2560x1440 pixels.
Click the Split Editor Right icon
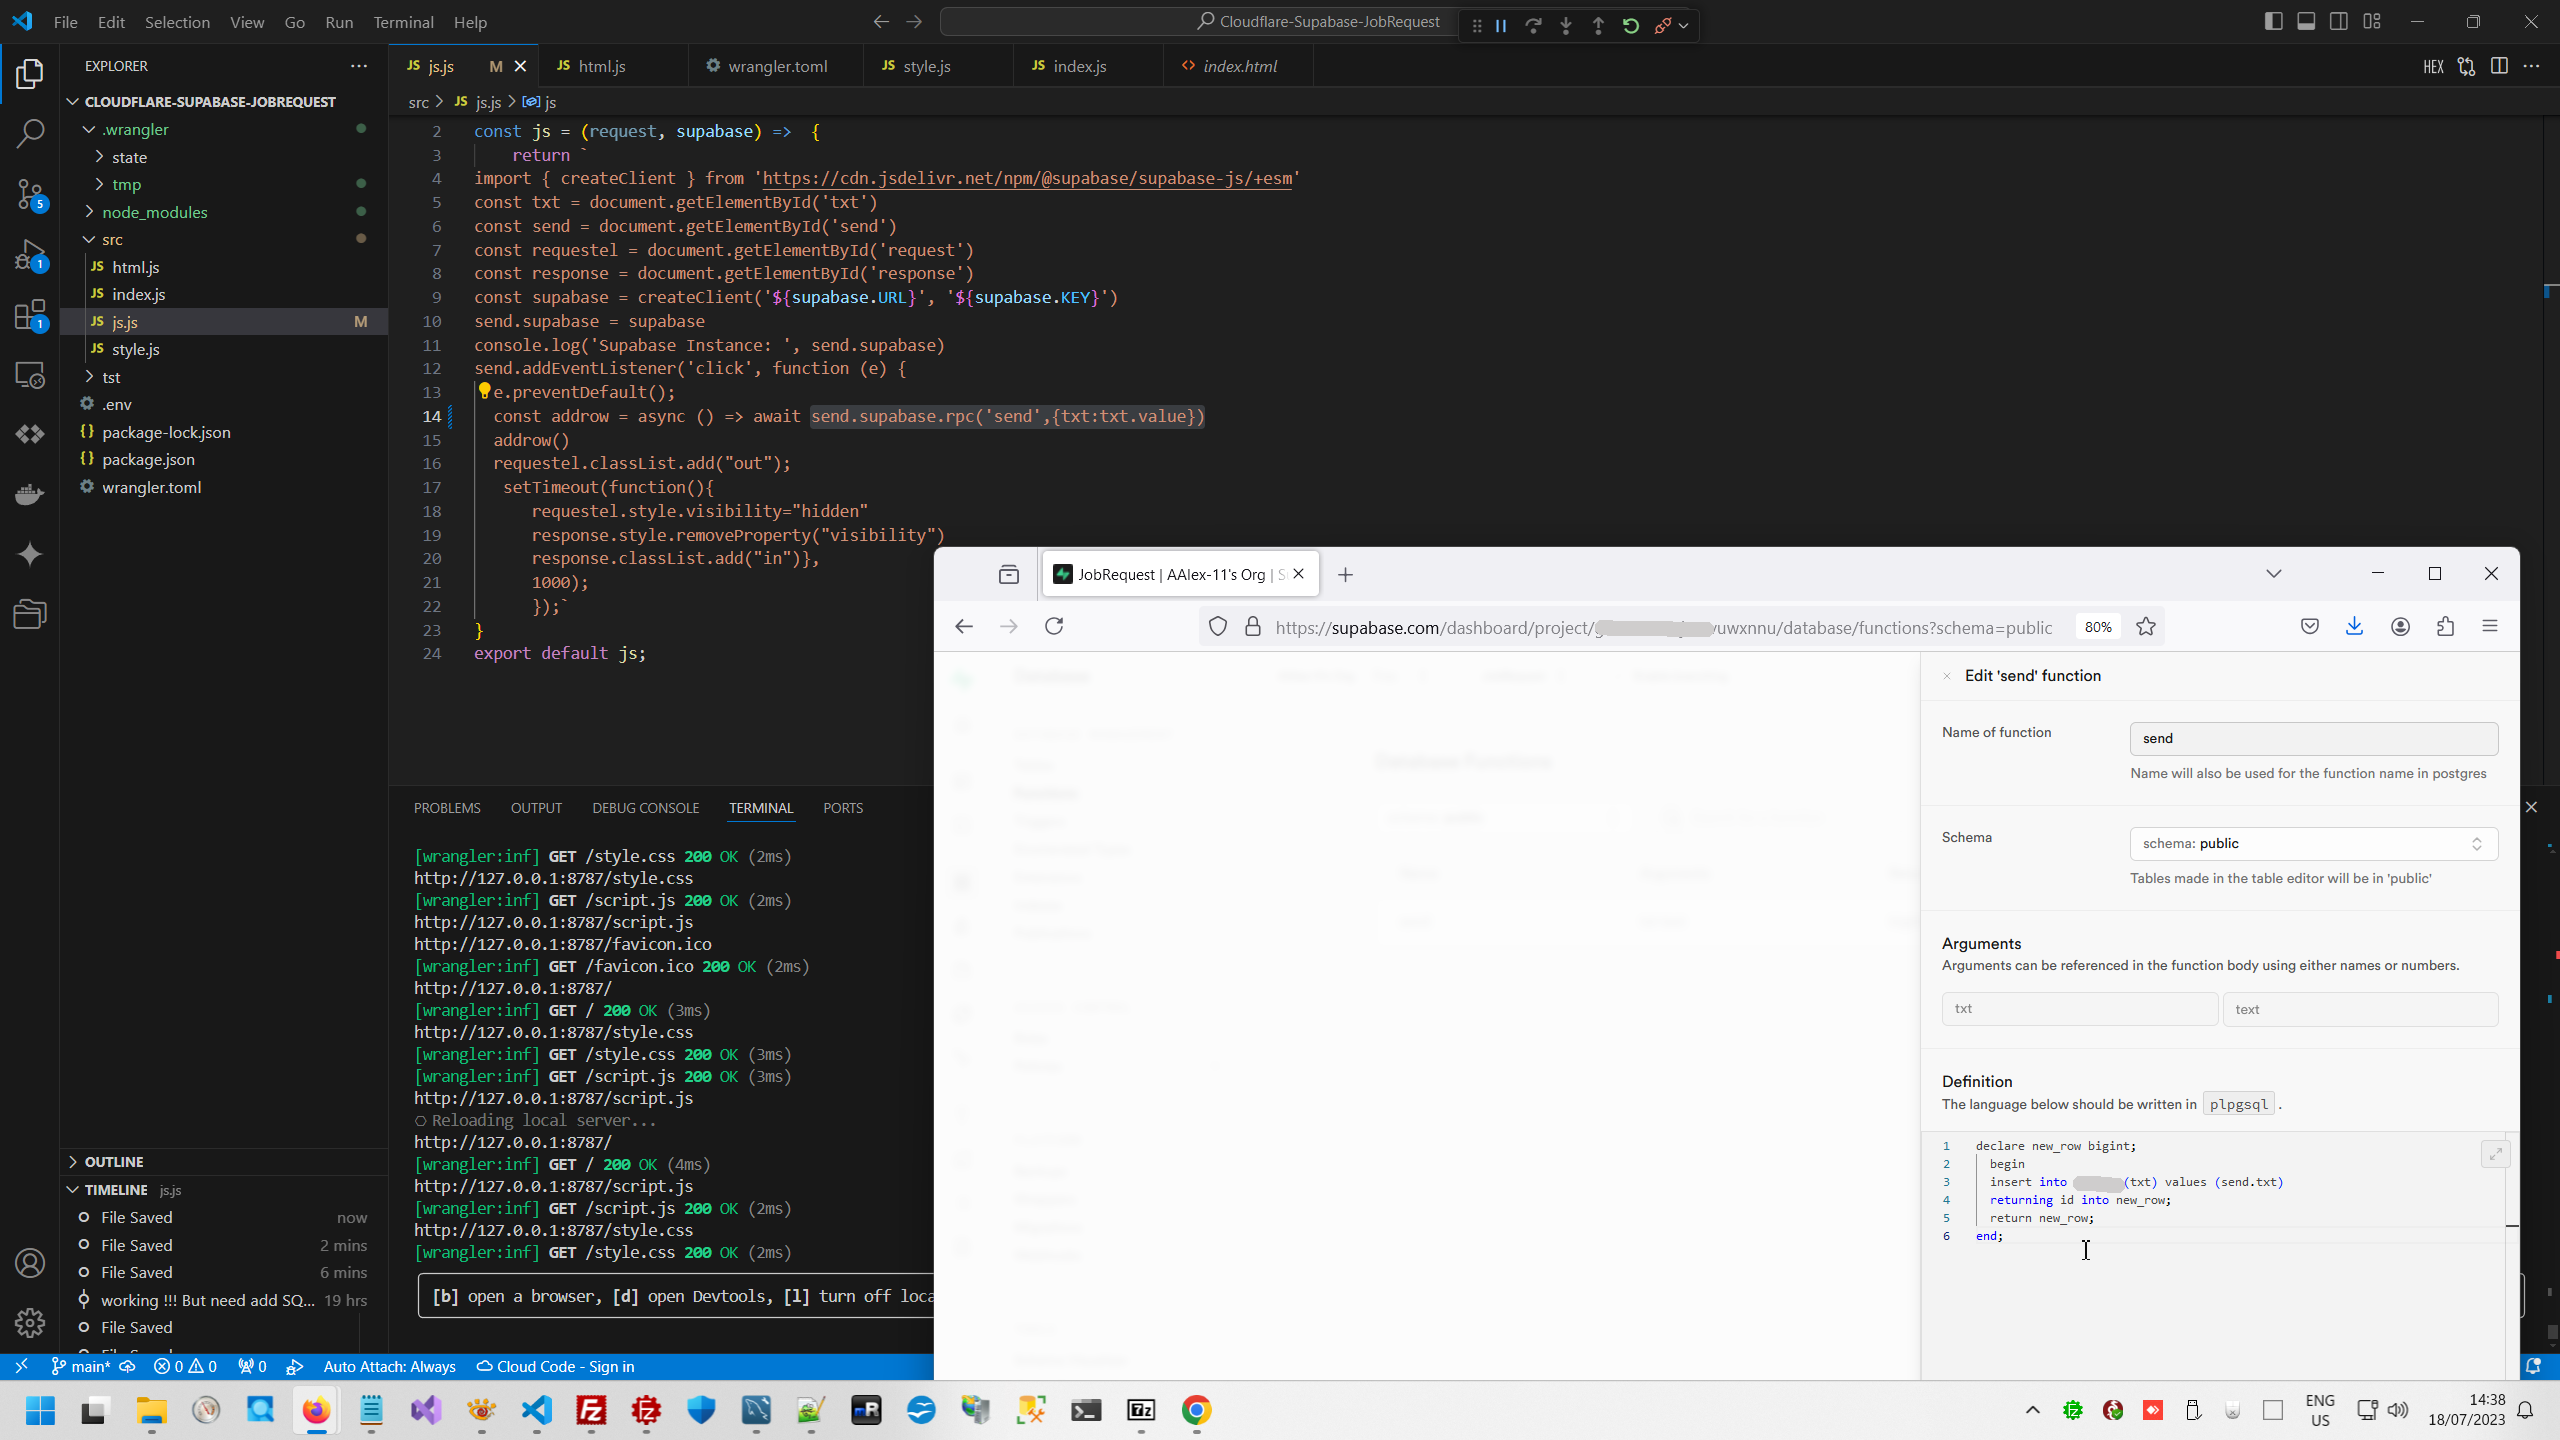pyautogui.click(x=2499, y=66)
